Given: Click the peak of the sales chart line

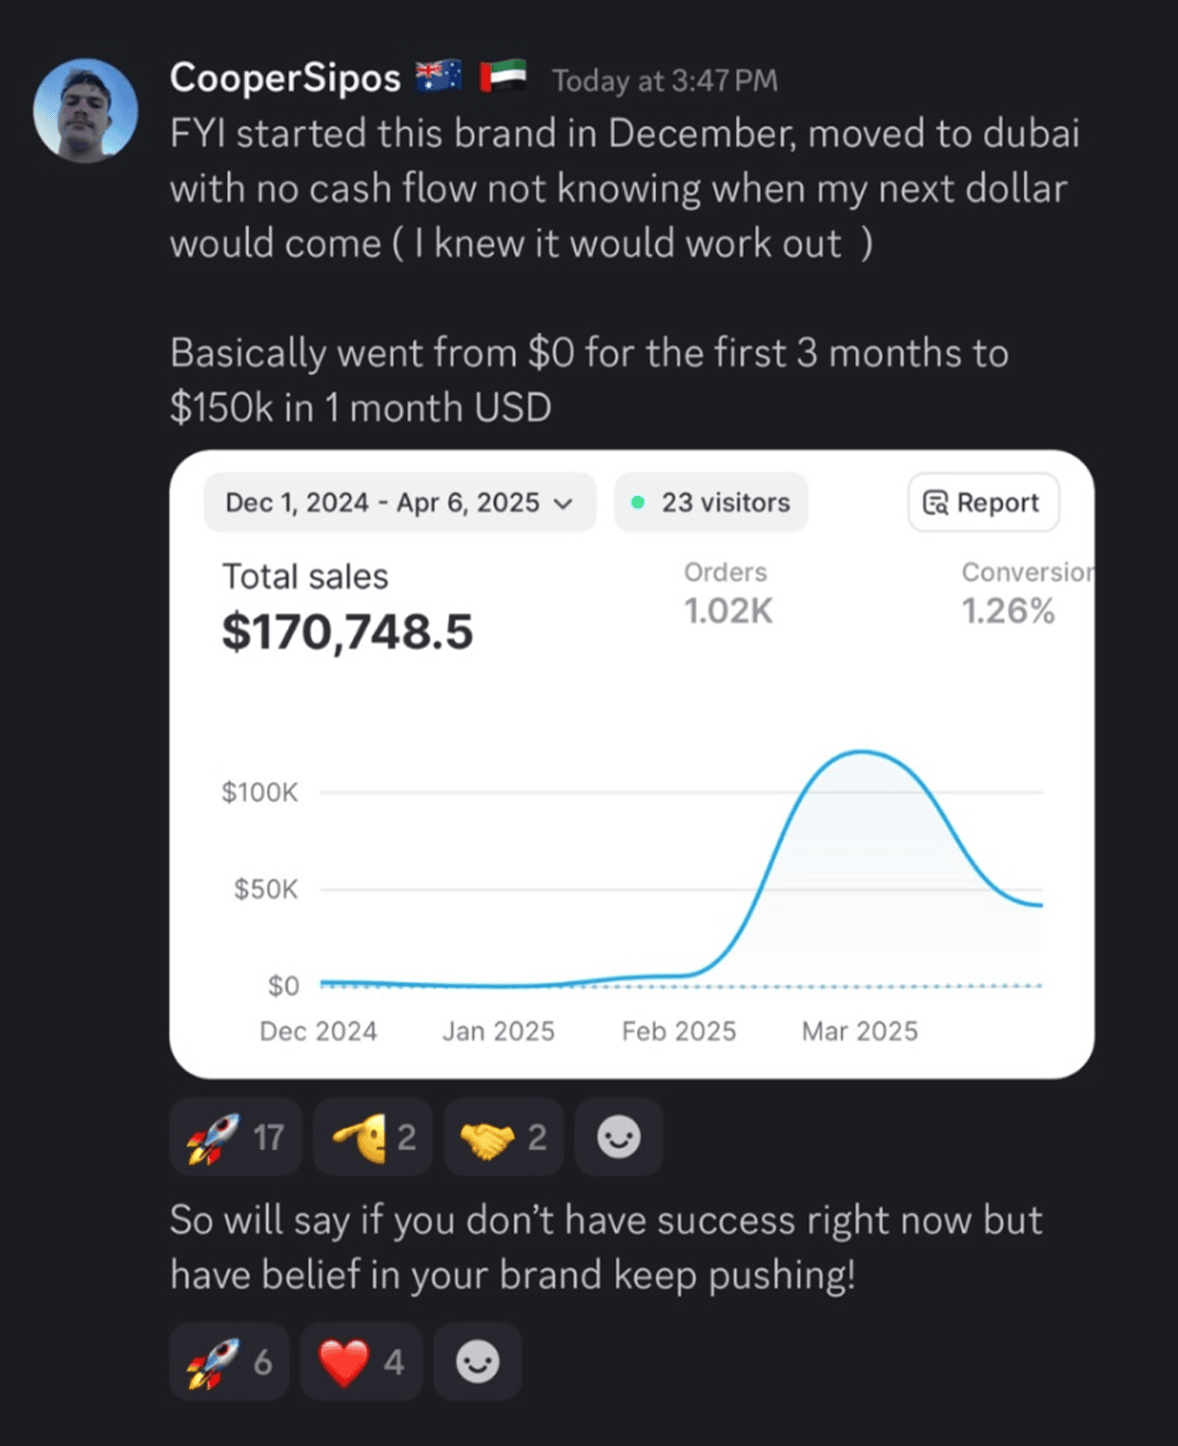Looking at the screenshot, I should (861, 752).
